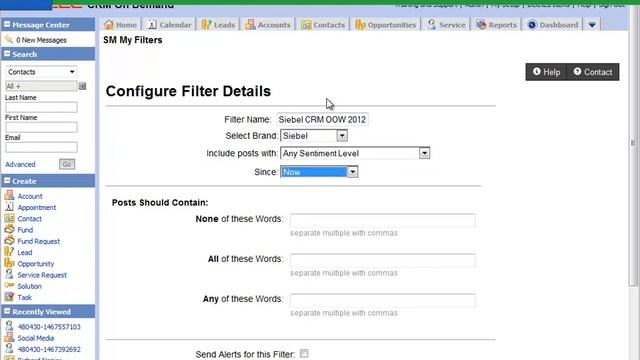
Task: Collapse the Create section
Action: point(7,180)
